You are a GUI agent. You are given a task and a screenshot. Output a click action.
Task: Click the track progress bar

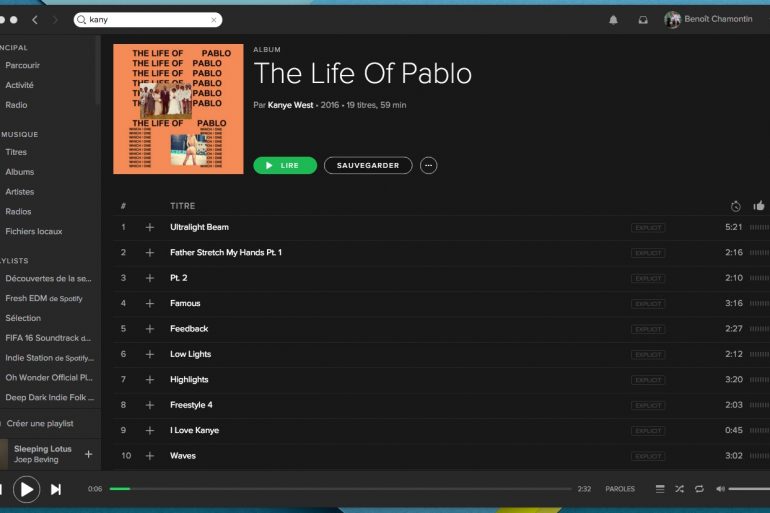[340, 489]
